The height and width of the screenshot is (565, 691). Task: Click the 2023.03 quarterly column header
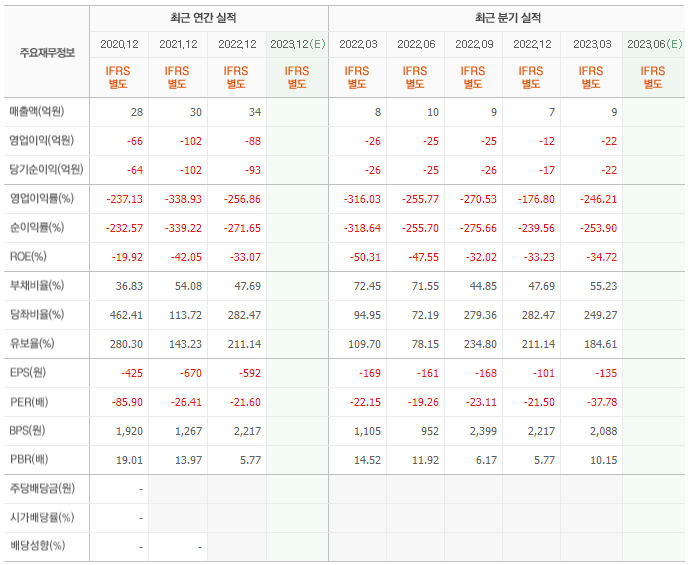[x=592, y=45]
